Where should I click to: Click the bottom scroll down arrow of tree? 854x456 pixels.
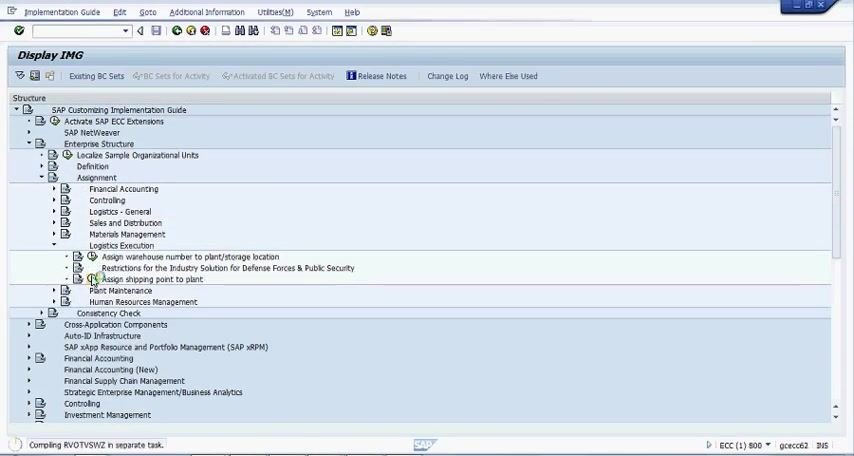(836, 417)
